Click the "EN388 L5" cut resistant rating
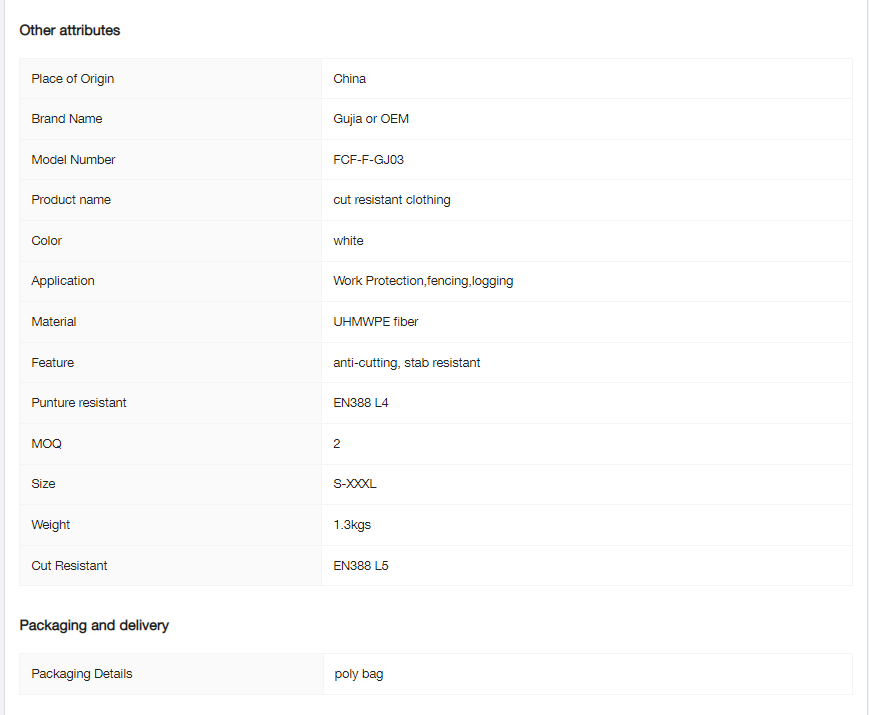Image resolution: width=869 pixels, height=715 pixels. tap(361, 566)
